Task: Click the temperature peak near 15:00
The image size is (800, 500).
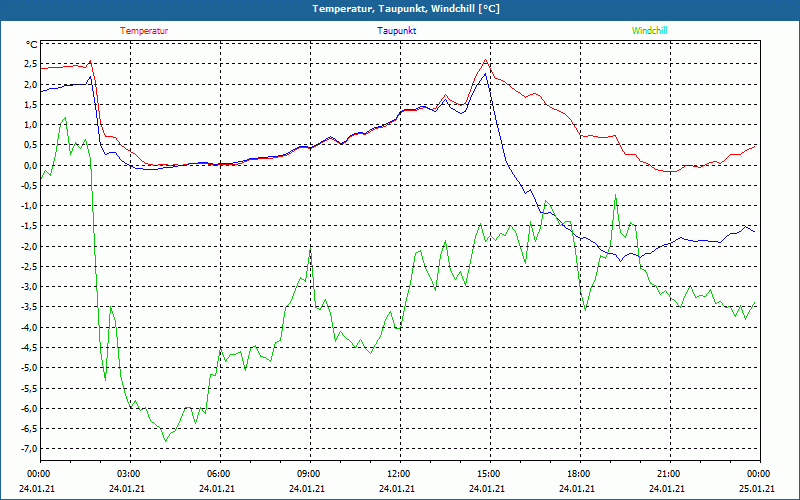Action: [485, 60]
